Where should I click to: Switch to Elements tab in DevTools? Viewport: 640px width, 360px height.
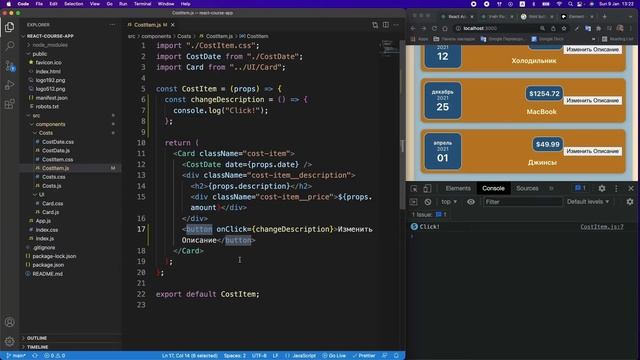tap(458, 189)
